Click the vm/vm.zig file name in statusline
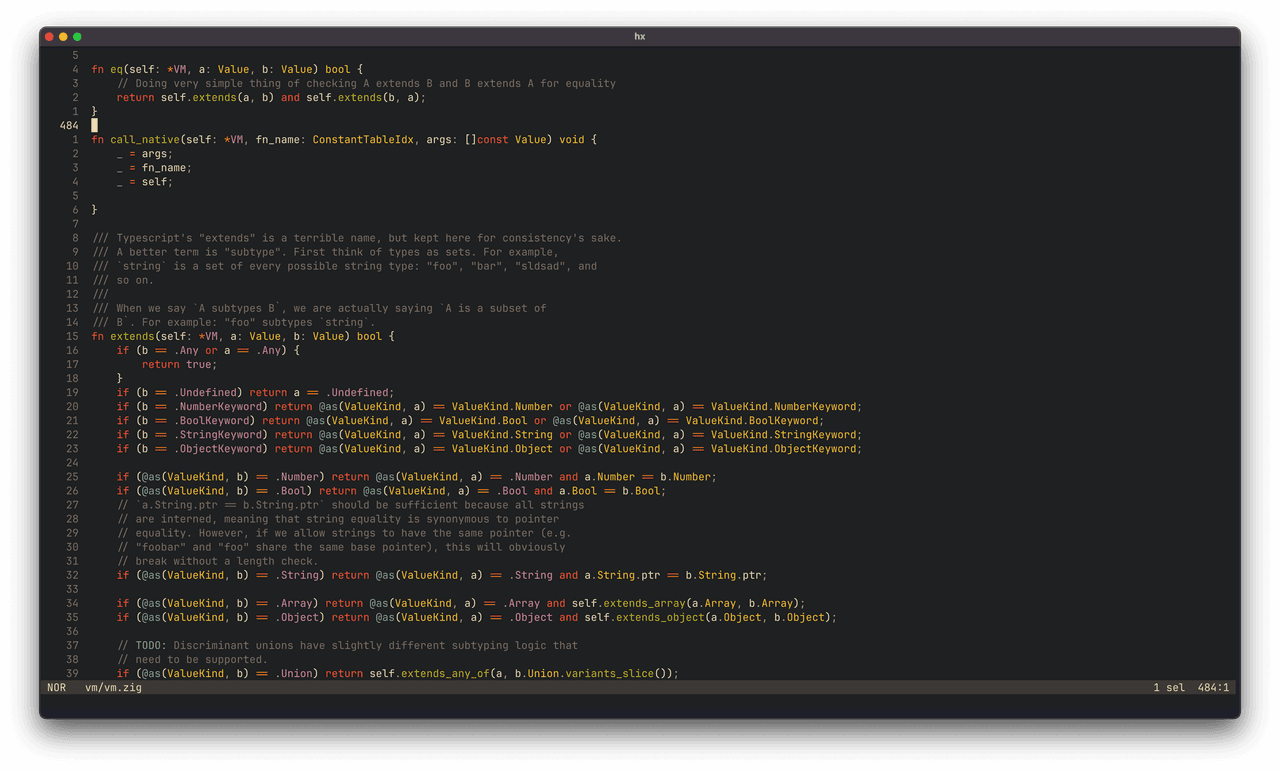1280x771 pixels. (113, 688)
